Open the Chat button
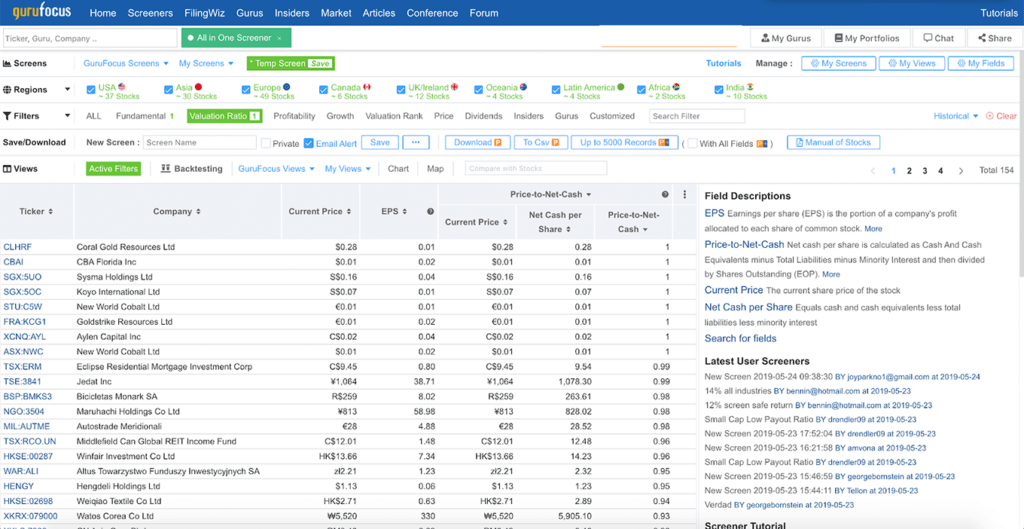The height and width of the screenshot is (529, 1024). (938, 39)
